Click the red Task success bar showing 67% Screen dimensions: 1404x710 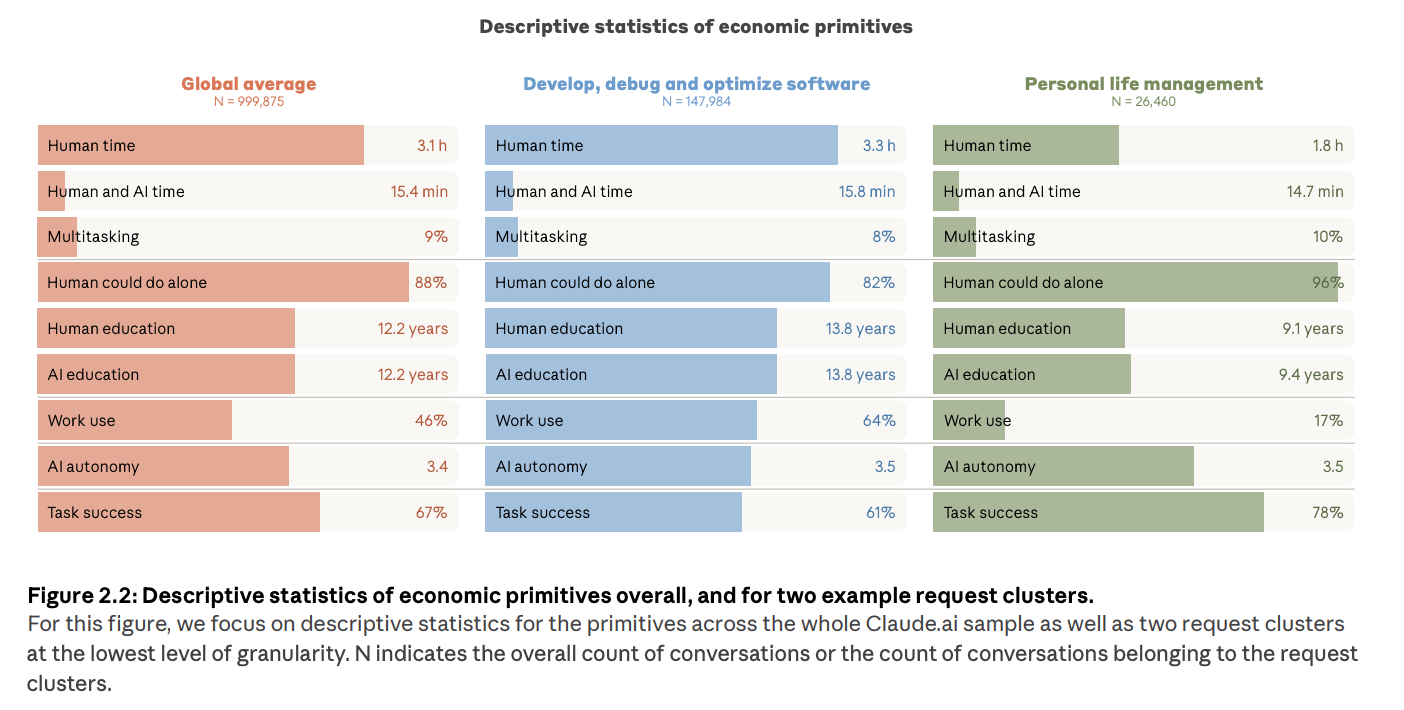pos(179,512)
